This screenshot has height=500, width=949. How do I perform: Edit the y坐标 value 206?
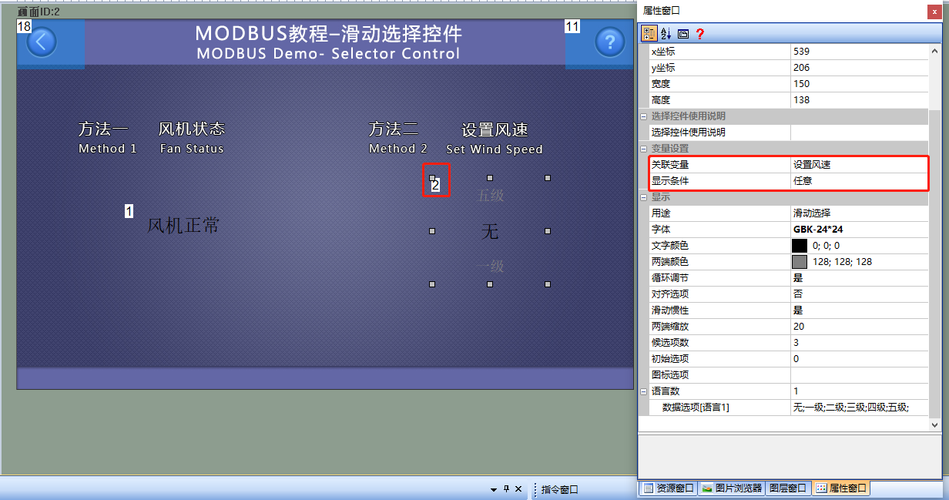pyautogui.click(x=859, y=68)
